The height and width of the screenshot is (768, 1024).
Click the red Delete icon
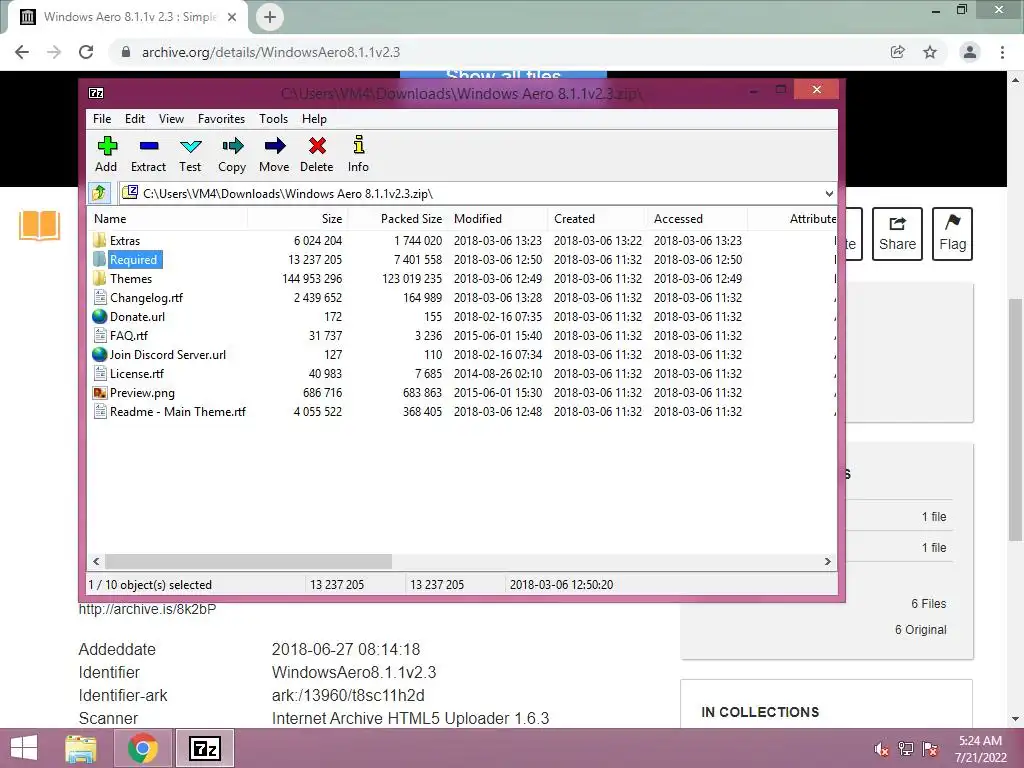point(317,146)
